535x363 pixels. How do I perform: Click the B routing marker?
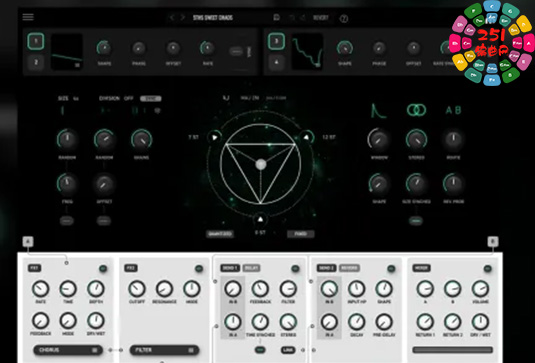pos(493,242)
